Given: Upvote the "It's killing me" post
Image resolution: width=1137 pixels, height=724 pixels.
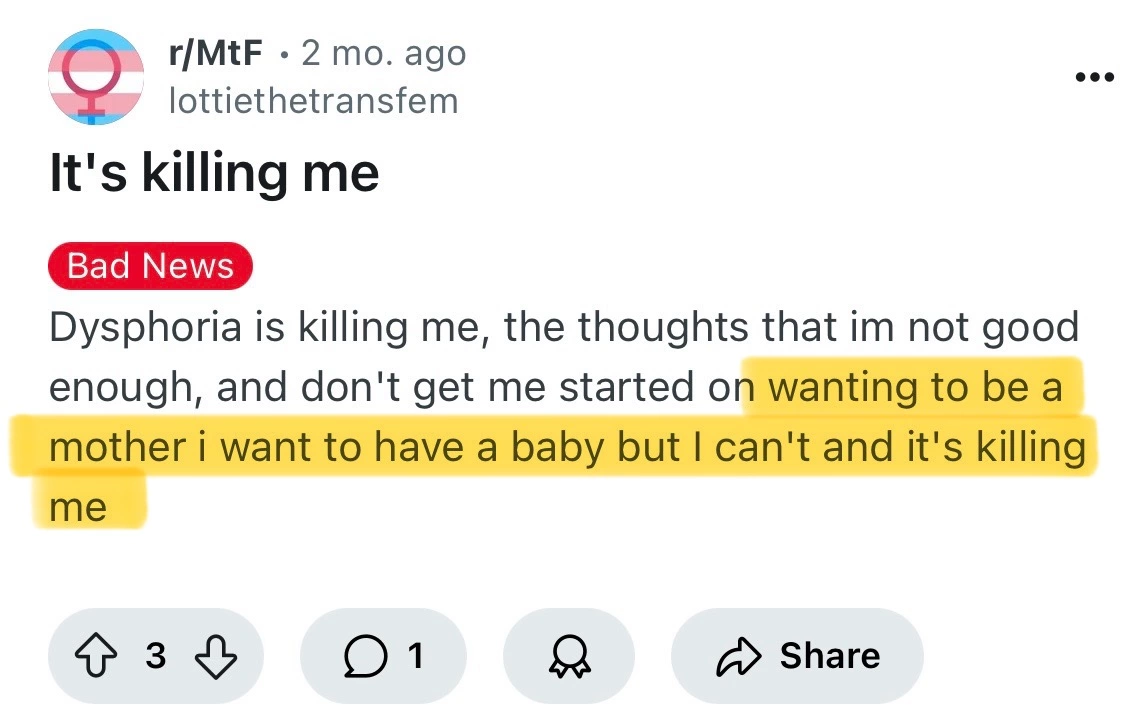Looking at the screenshot, I should click(95, 656).
